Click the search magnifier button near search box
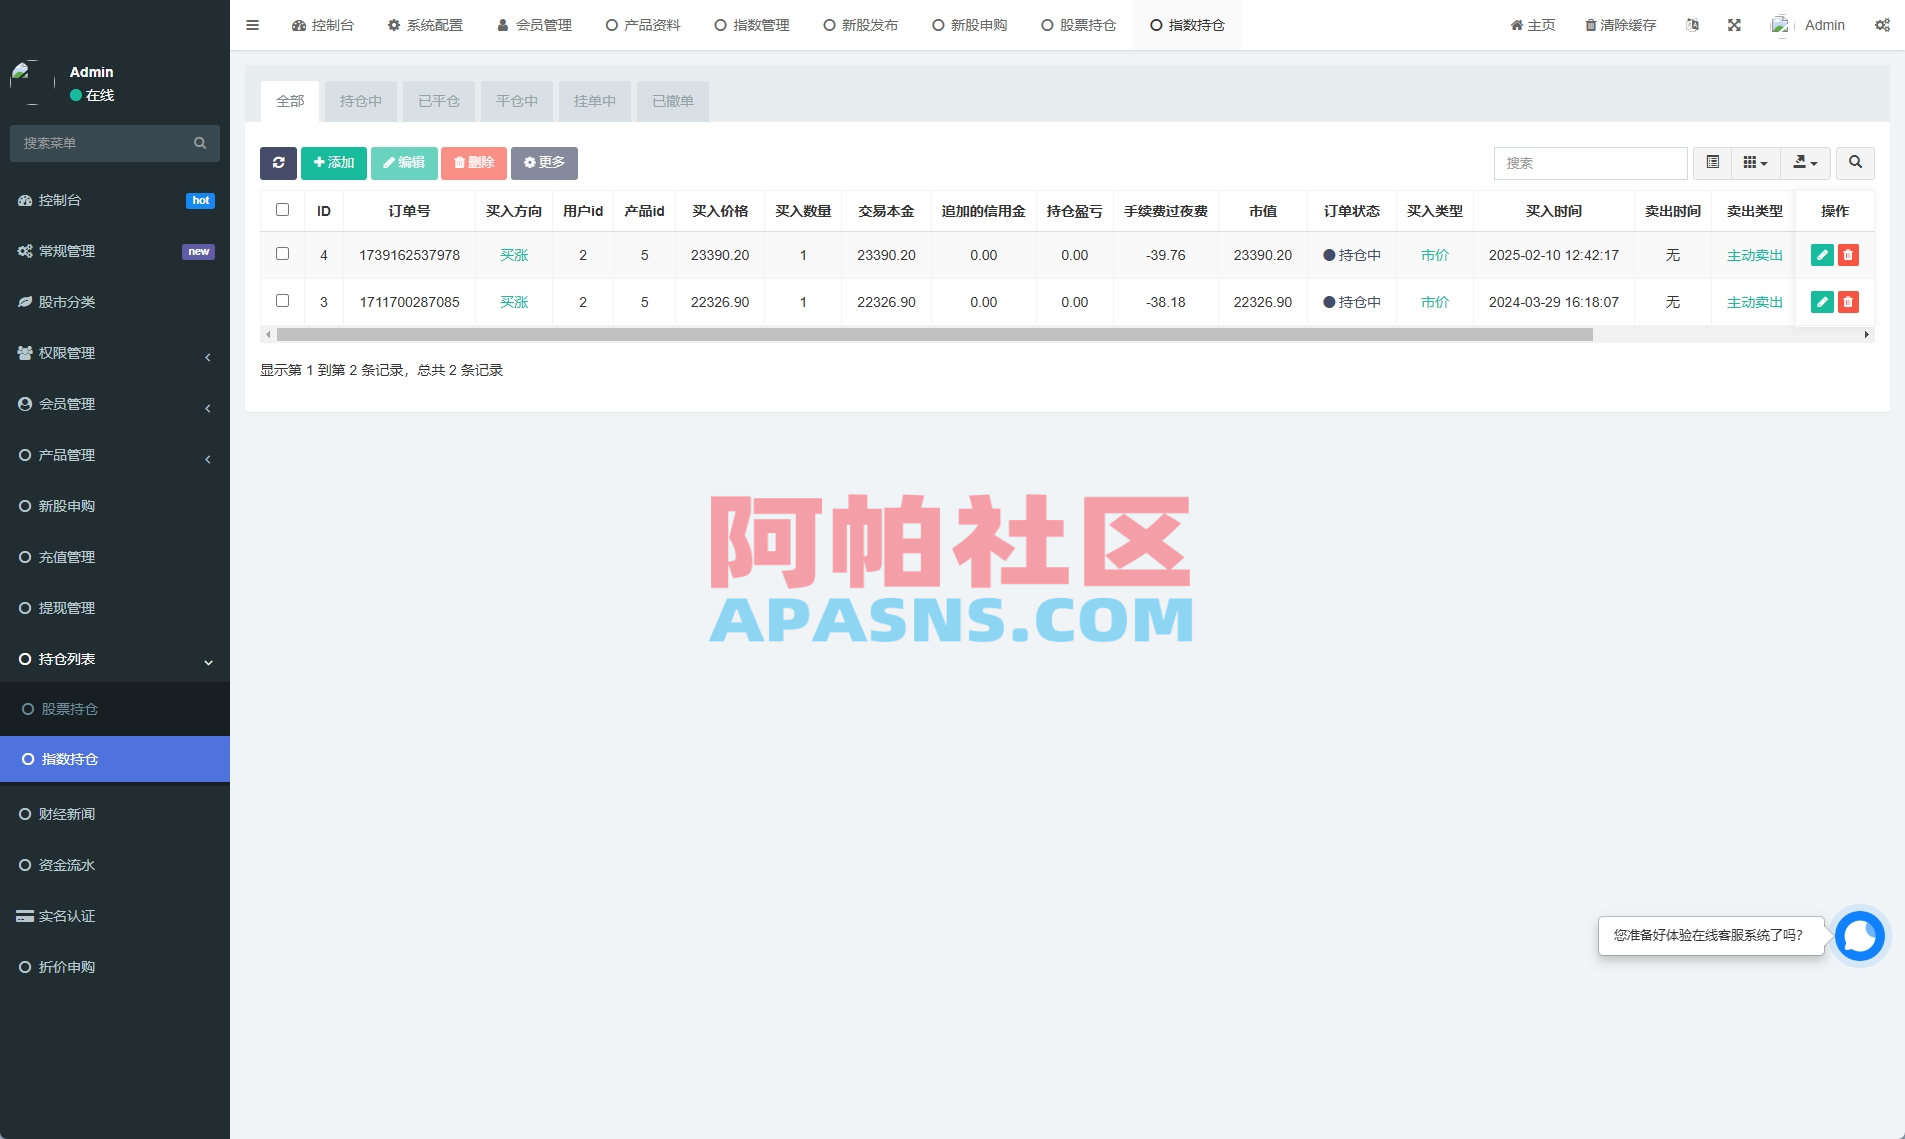This screenshot has width=1905, height=1139. click(1857, 163)
